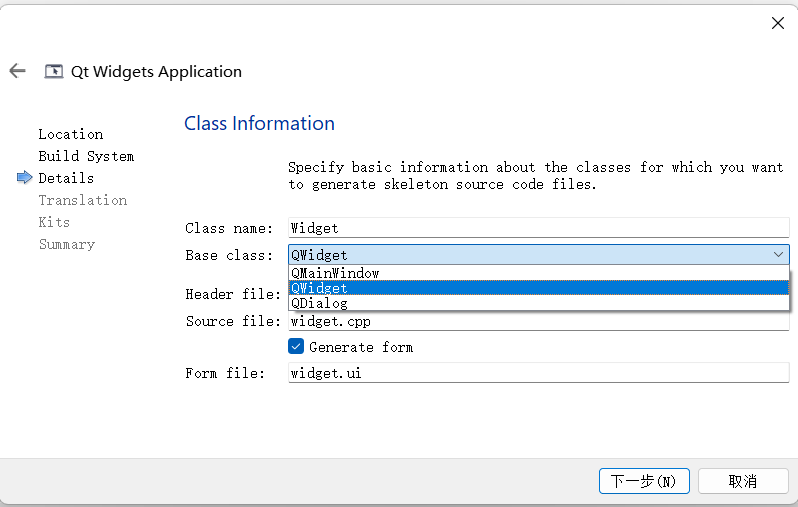Image resolution: width=798 pixels, height=507 pixels.
Task: Select the Build System step
Action: pyautogui.click(x=86, y=156)
